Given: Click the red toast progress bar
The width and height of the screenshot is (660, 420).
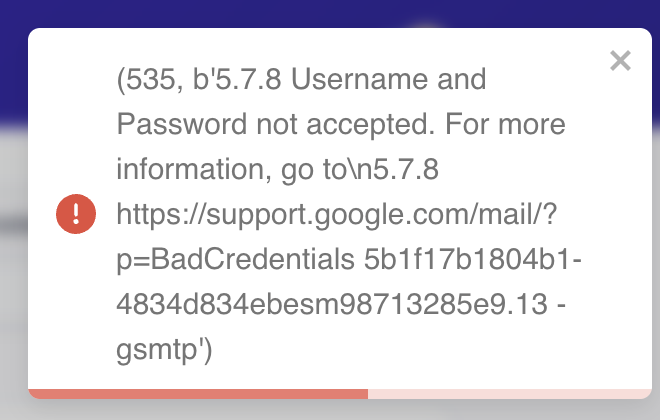Looking at the screenshot, I should pos(198,393).
